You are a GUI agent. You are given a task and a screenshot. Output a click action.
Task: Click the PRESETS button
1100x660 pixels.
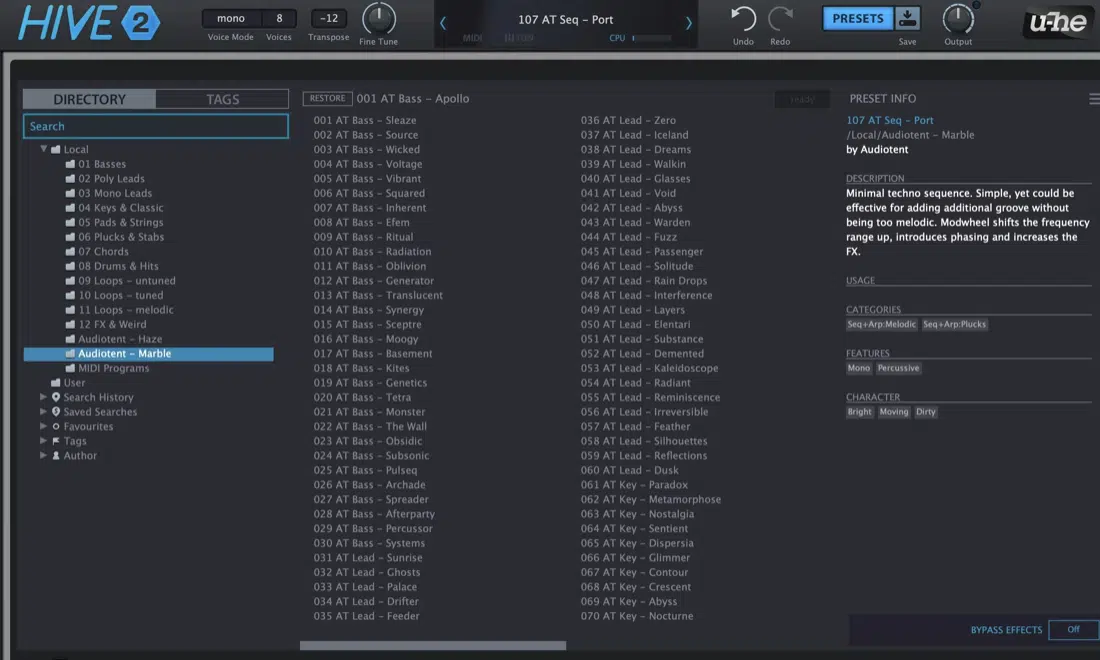pos(857,17)
